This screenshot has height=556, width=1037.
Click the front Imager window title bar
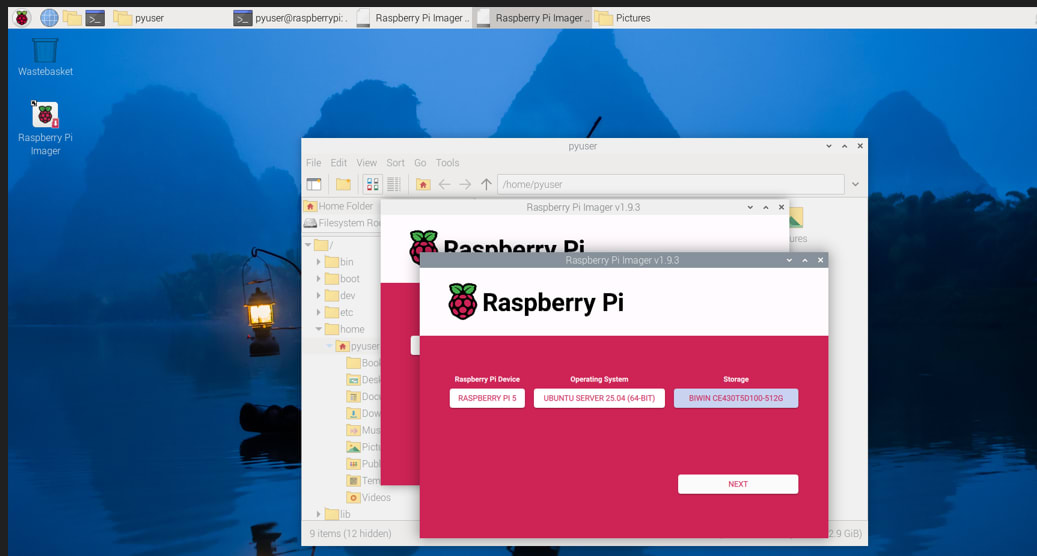point(622,260)
